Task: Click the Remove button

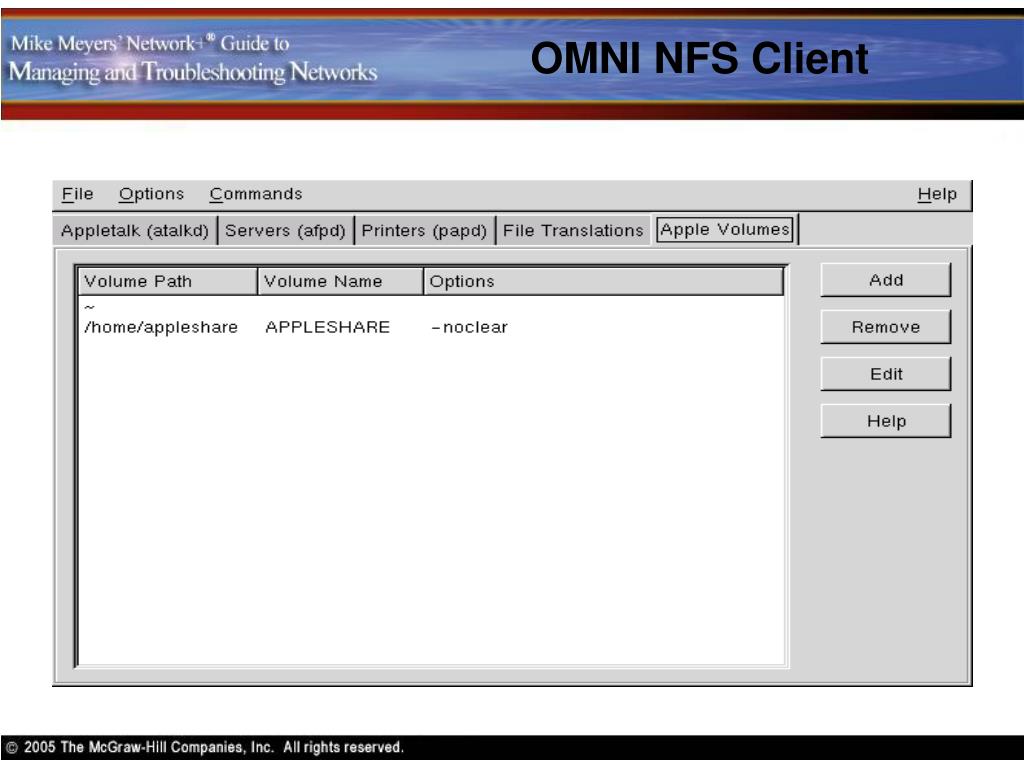Action: click(886, 327)
